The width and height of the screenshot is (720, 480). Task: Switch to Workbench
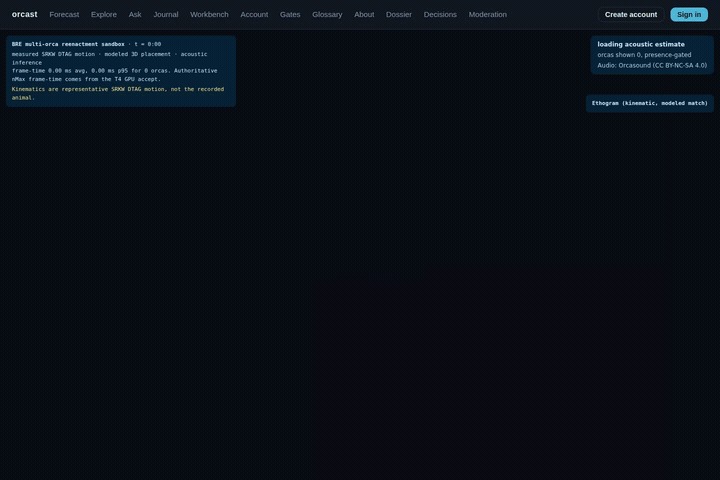(209, 14)
